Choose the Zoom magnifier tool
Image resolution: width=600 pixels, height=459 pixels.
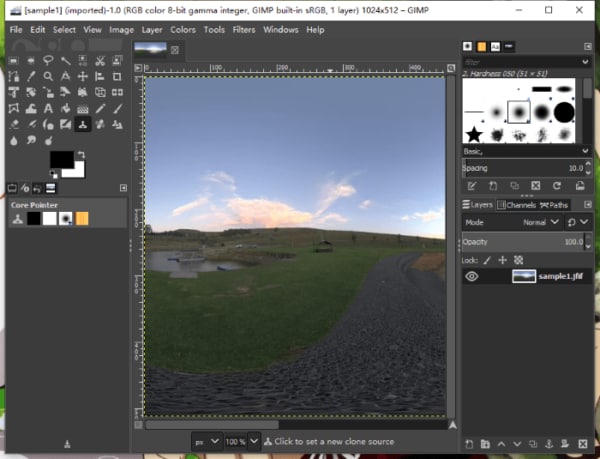pos(48,76)
